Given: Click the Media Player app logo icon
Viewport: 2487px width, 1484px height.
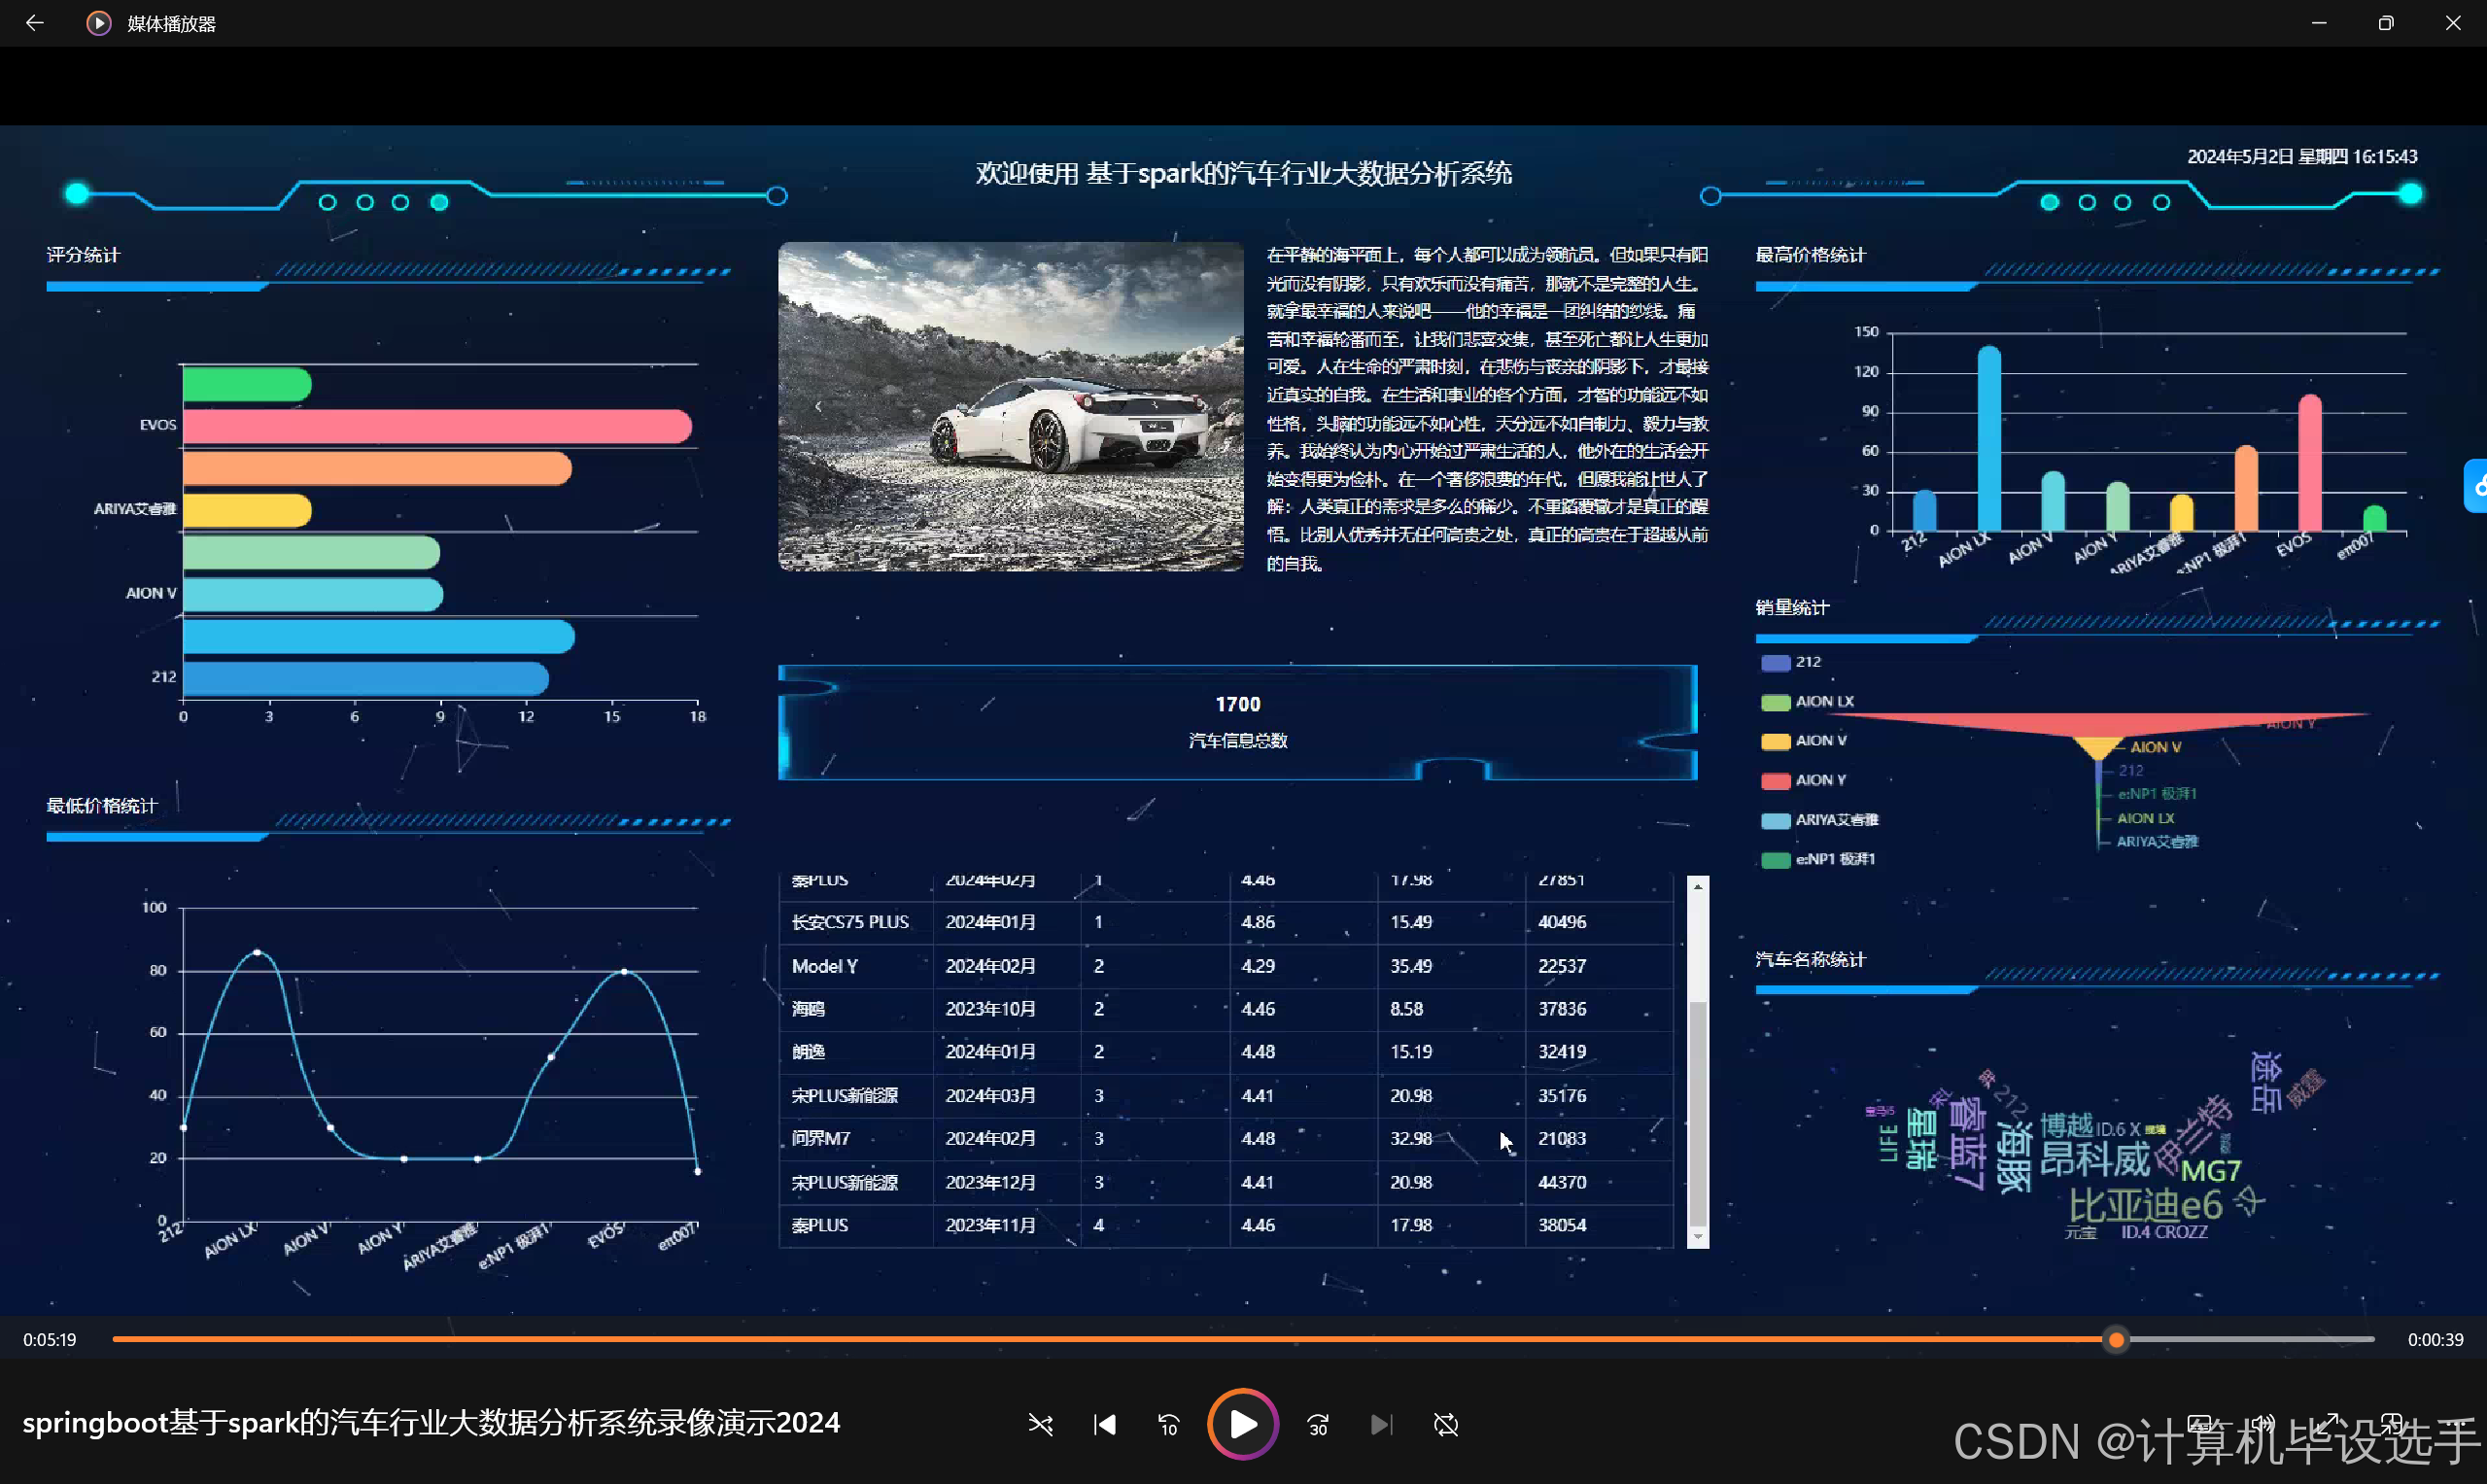Looking at the screenshot, I should [x=98, y=23].
